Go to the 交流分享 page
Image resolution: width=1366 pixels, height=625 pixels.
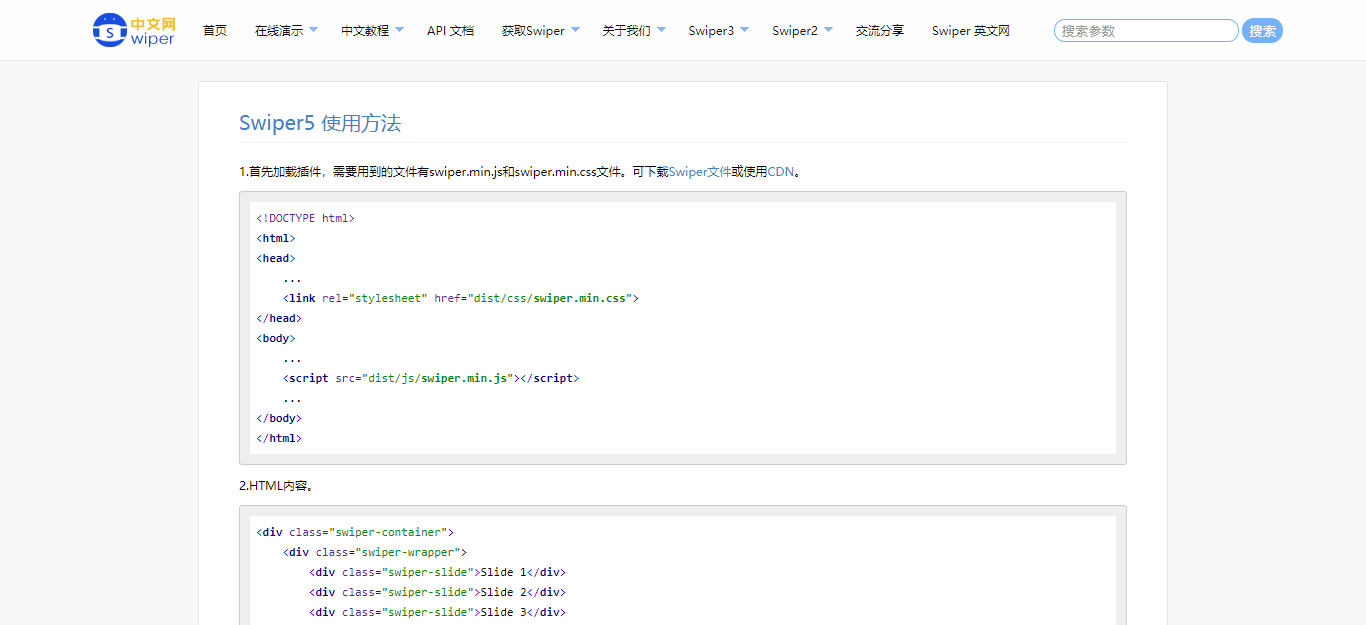pos(880,31)
